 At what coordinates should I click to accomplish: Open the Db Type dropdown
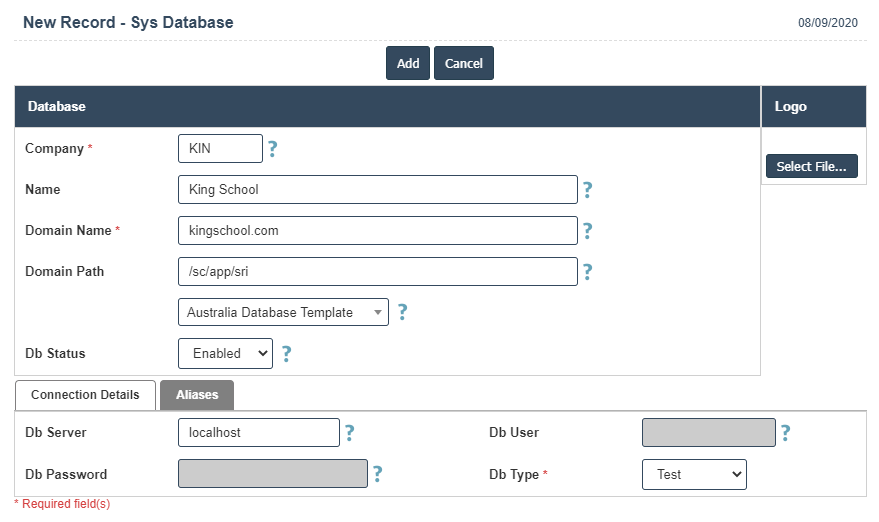tap(694, 474)
